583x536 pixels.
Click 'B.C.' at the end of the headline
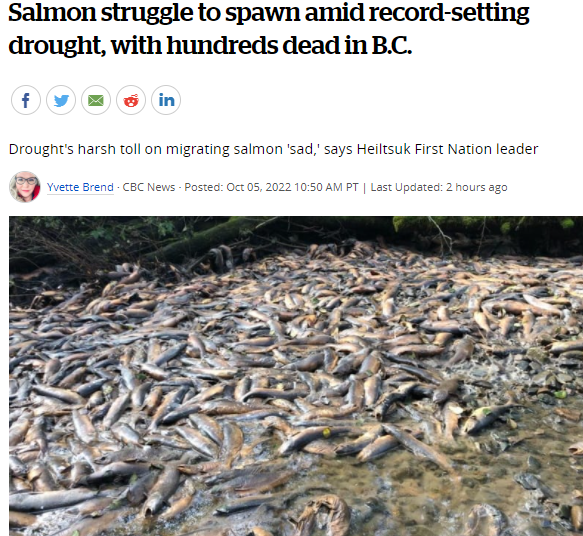(392, 45)
